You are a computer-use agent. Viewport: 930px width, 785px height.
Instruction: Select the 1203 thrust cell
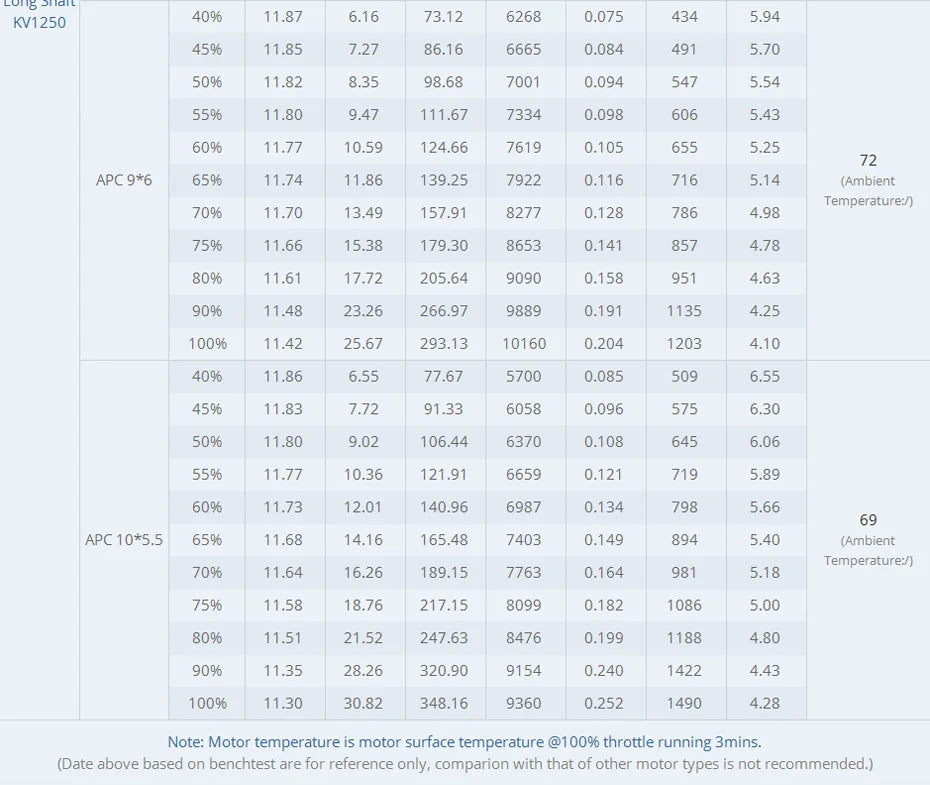click(684, 344)
